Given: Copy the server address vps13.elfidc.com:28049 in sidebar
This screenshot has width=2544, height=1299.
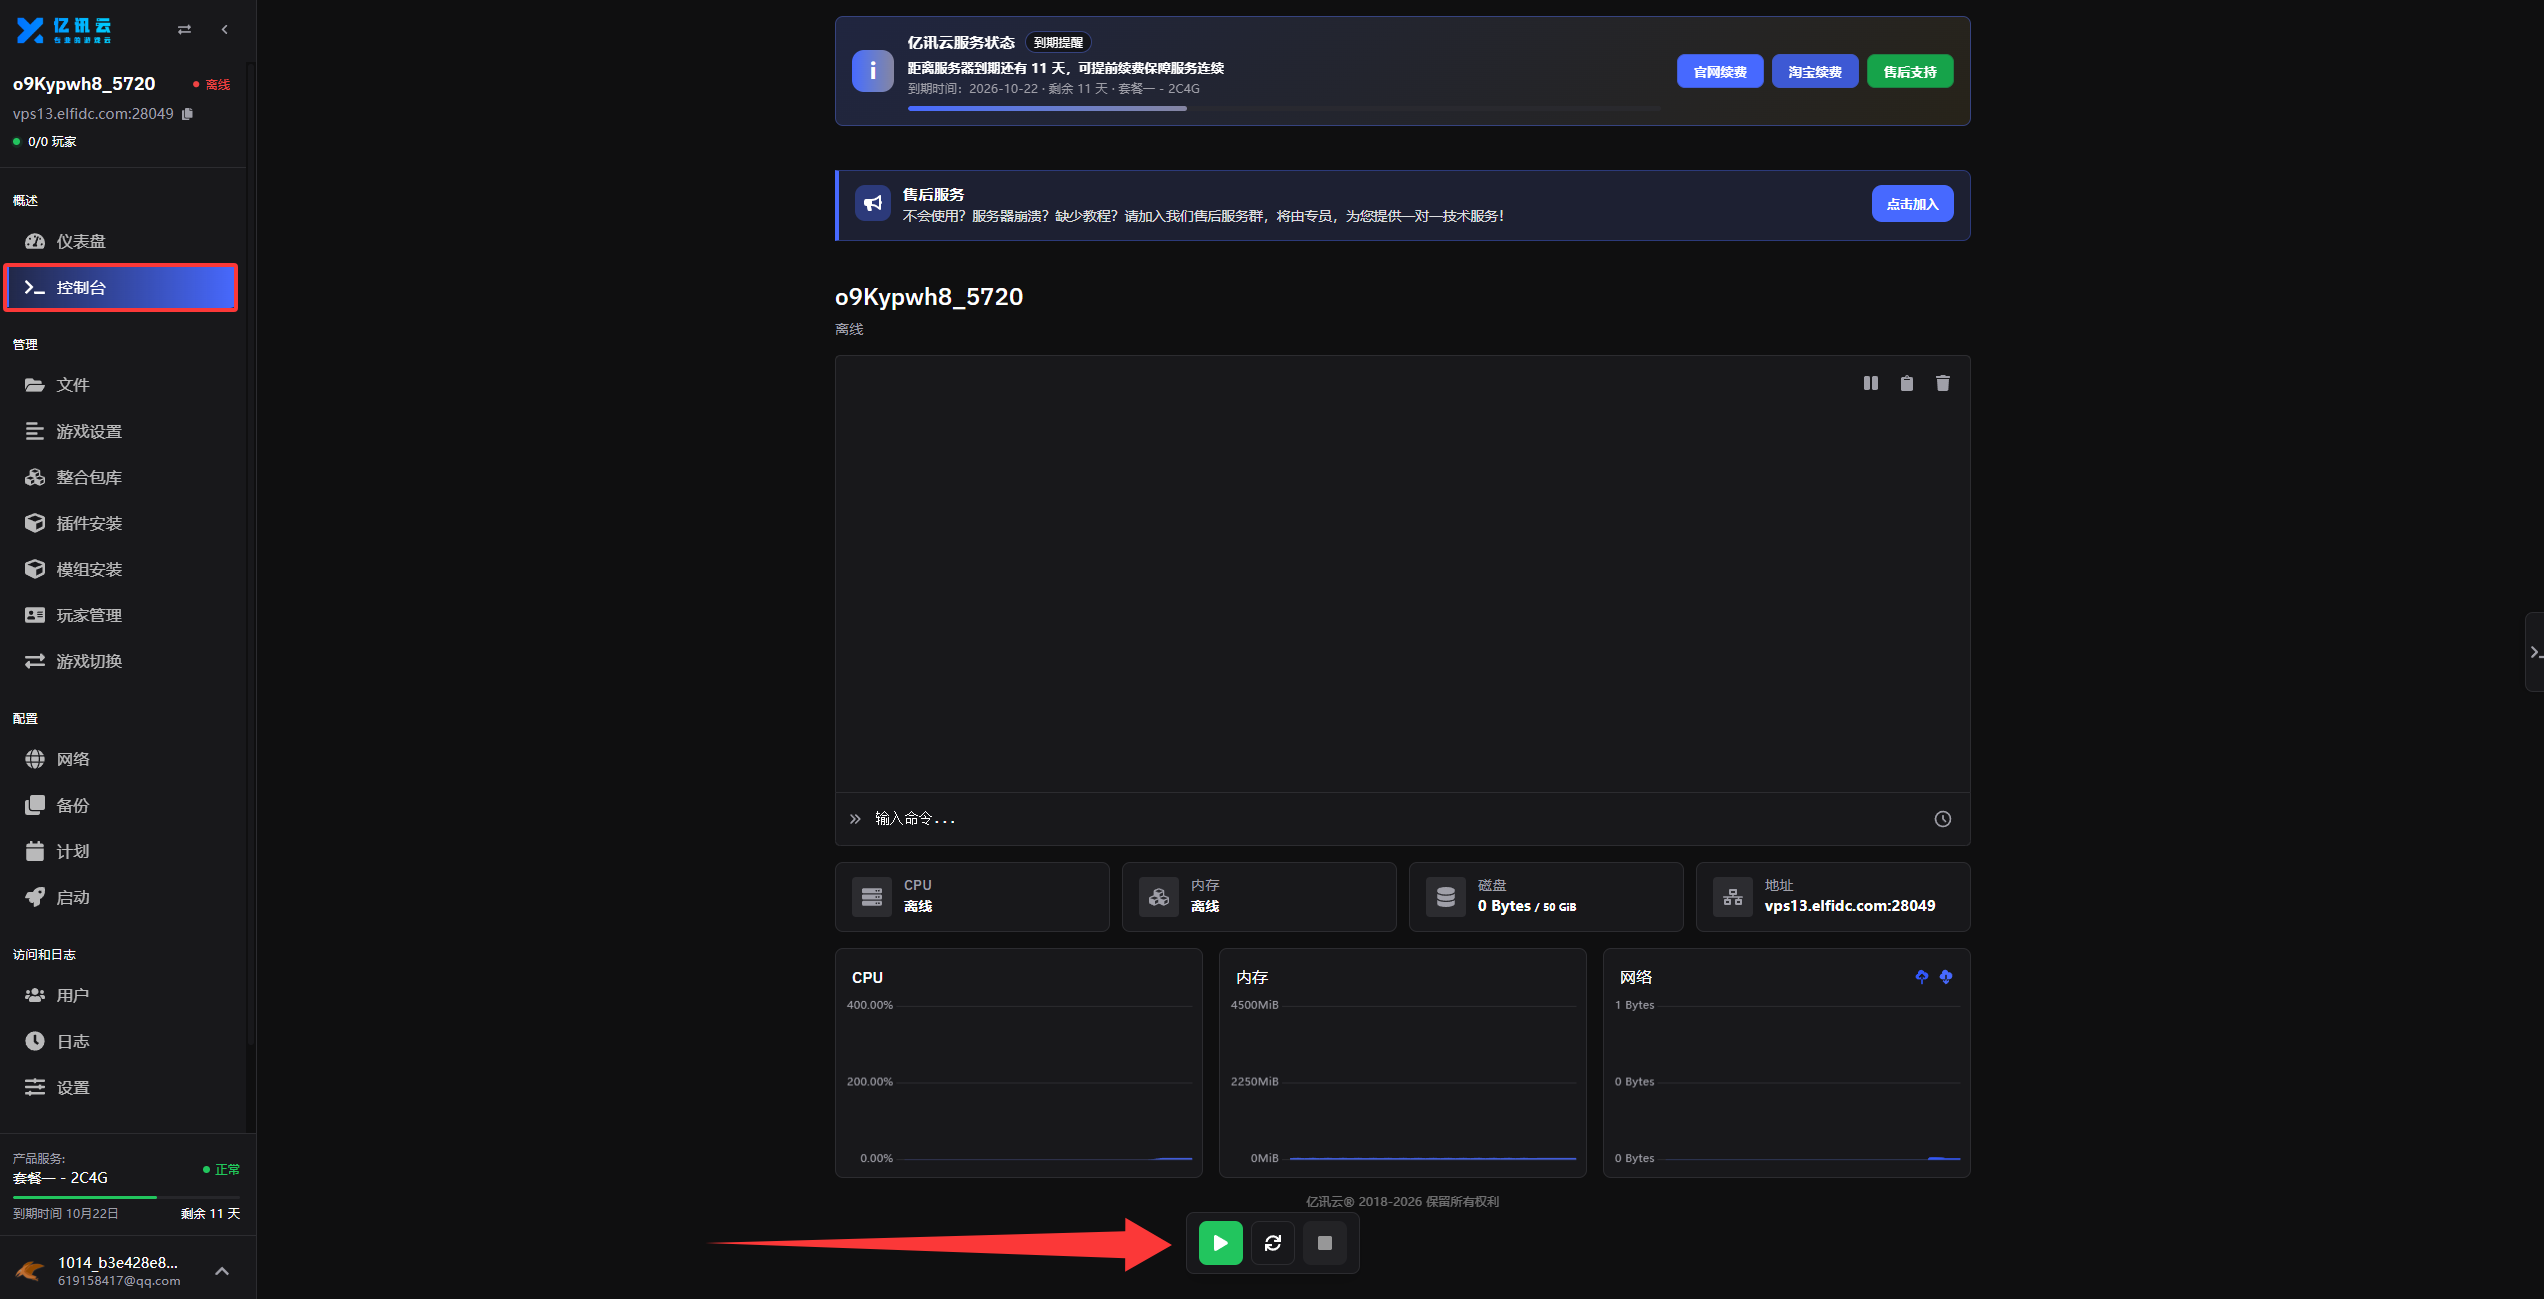Looking at the screenshot, I should pyautogui.click(x=187, y=114).
